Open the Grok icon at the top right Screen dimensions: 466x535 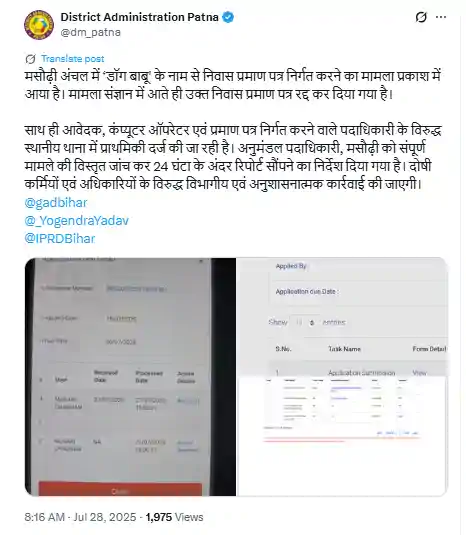[x=421, y=17]
